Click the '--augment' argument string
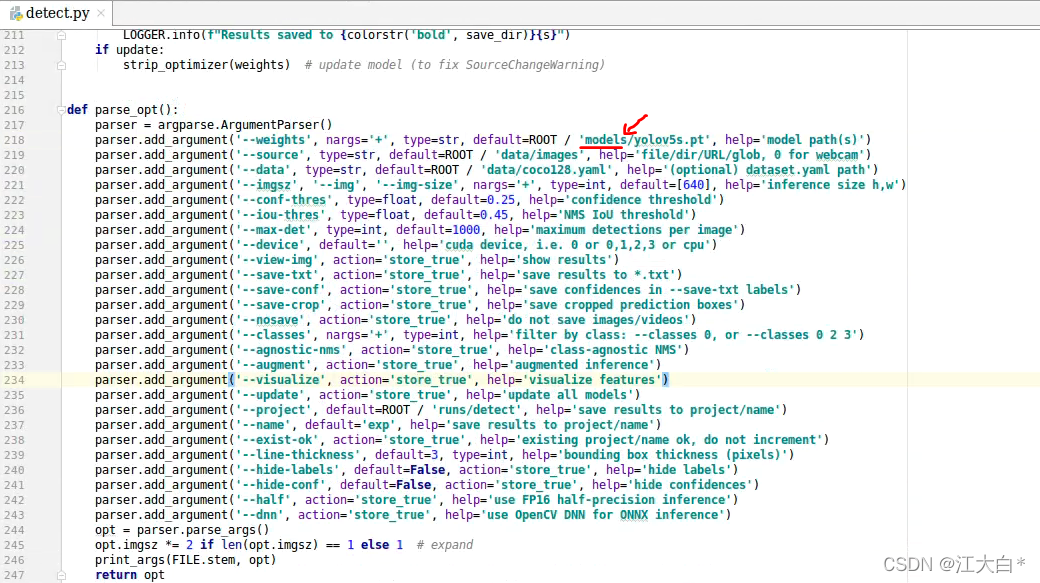 point(273,365)
